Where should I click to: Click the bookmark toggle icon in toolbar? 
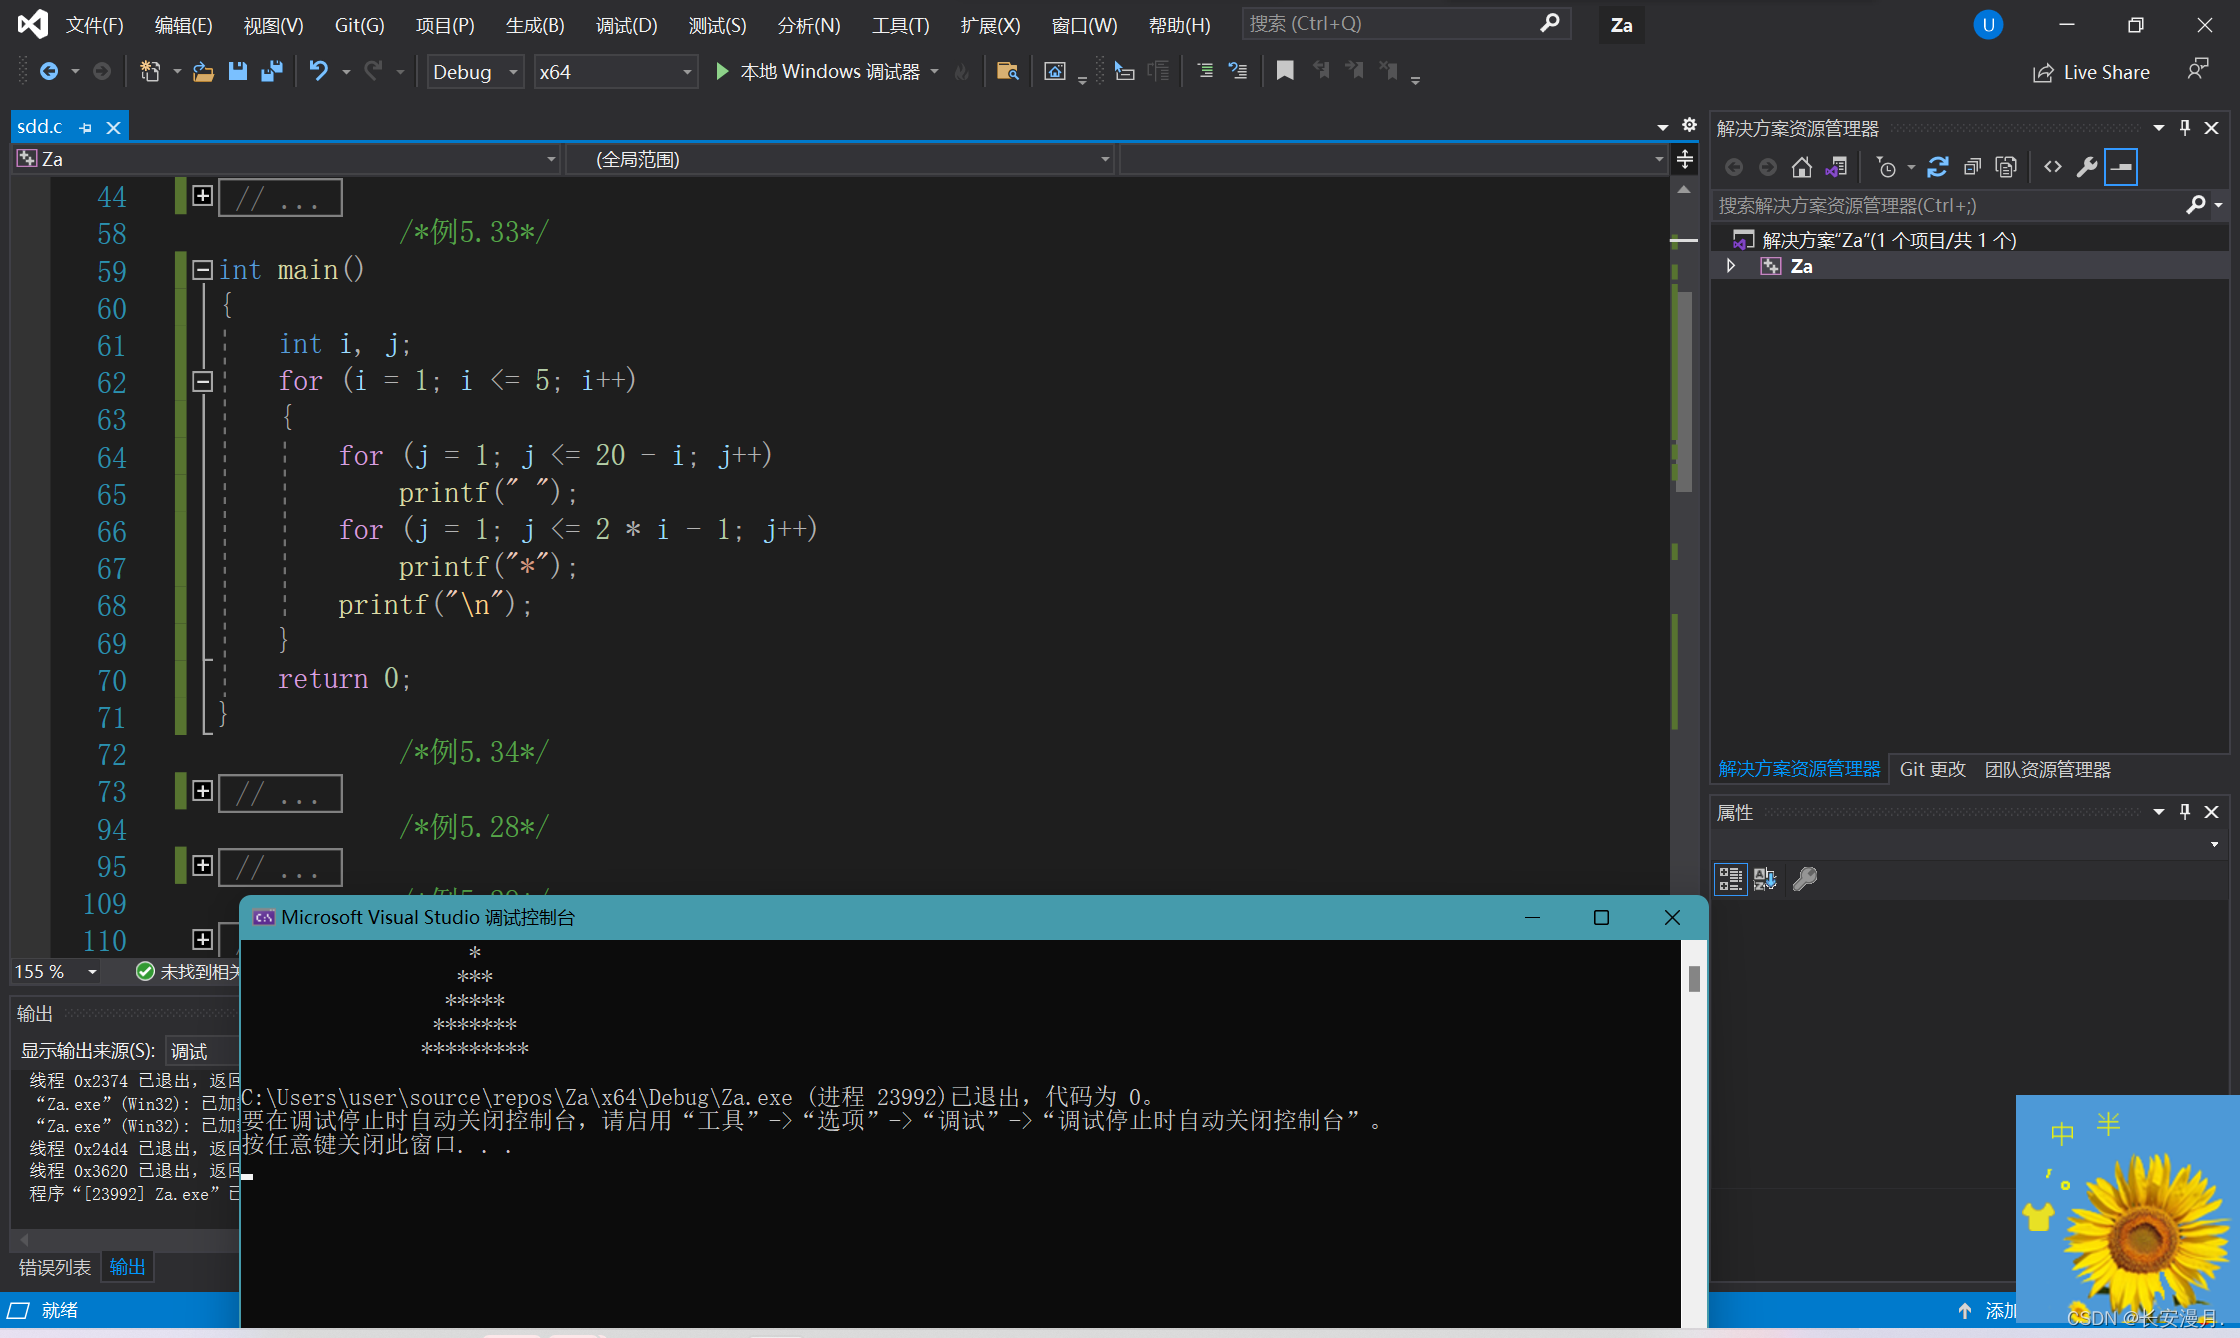(x=1285, y=71)
